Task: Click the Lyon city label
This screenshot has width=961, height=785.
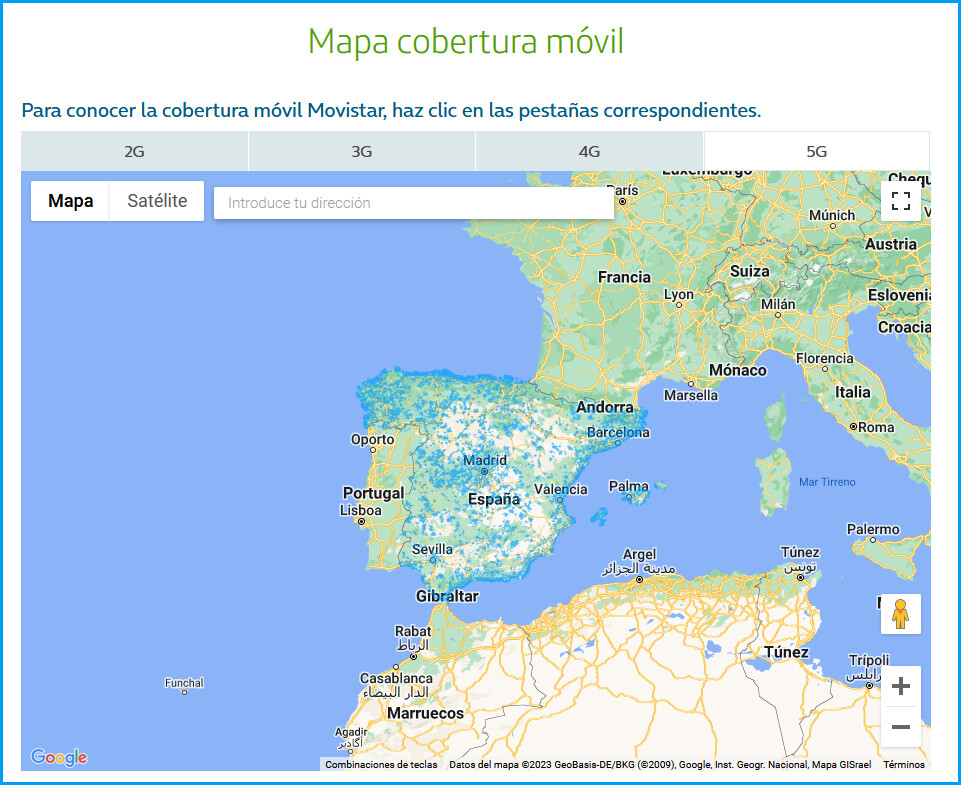Action: [678, 295]
